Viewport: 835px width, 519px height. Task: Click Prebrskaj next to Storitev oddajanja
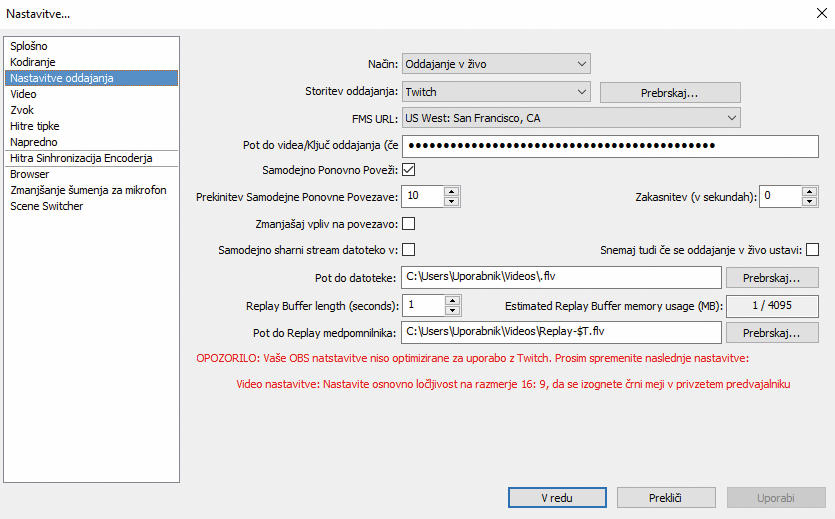pyautogui.click(x=670, y=93)
